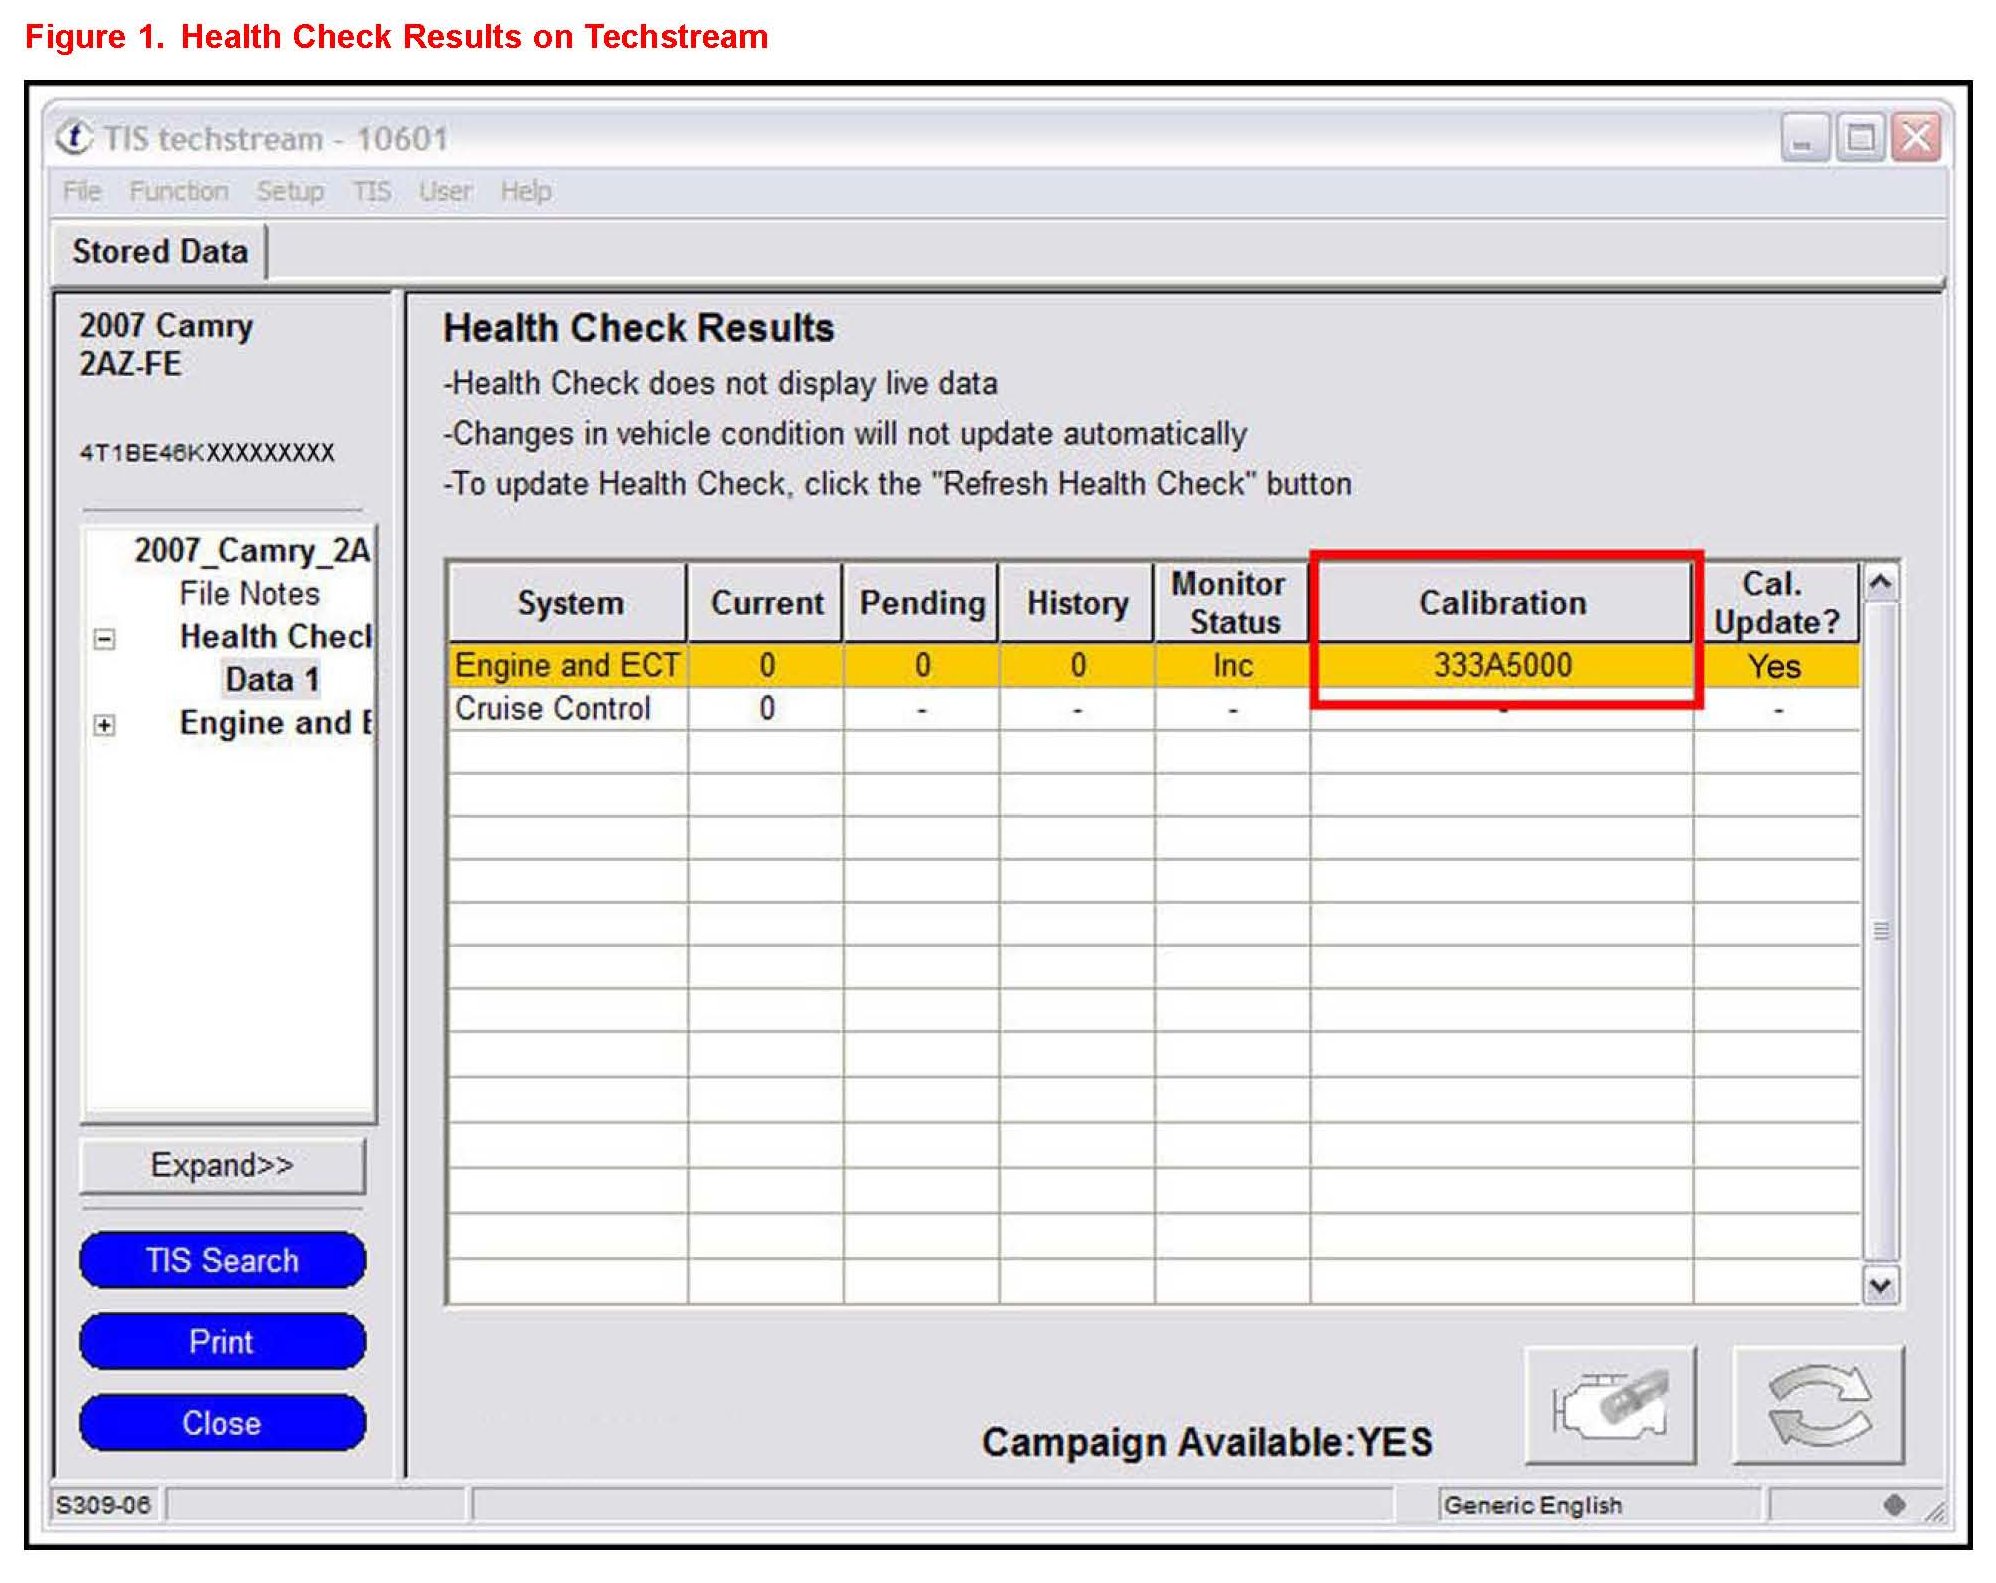Select the Data 1 tree item
Screen dimensions: 1996x1583
pos(272,680)
